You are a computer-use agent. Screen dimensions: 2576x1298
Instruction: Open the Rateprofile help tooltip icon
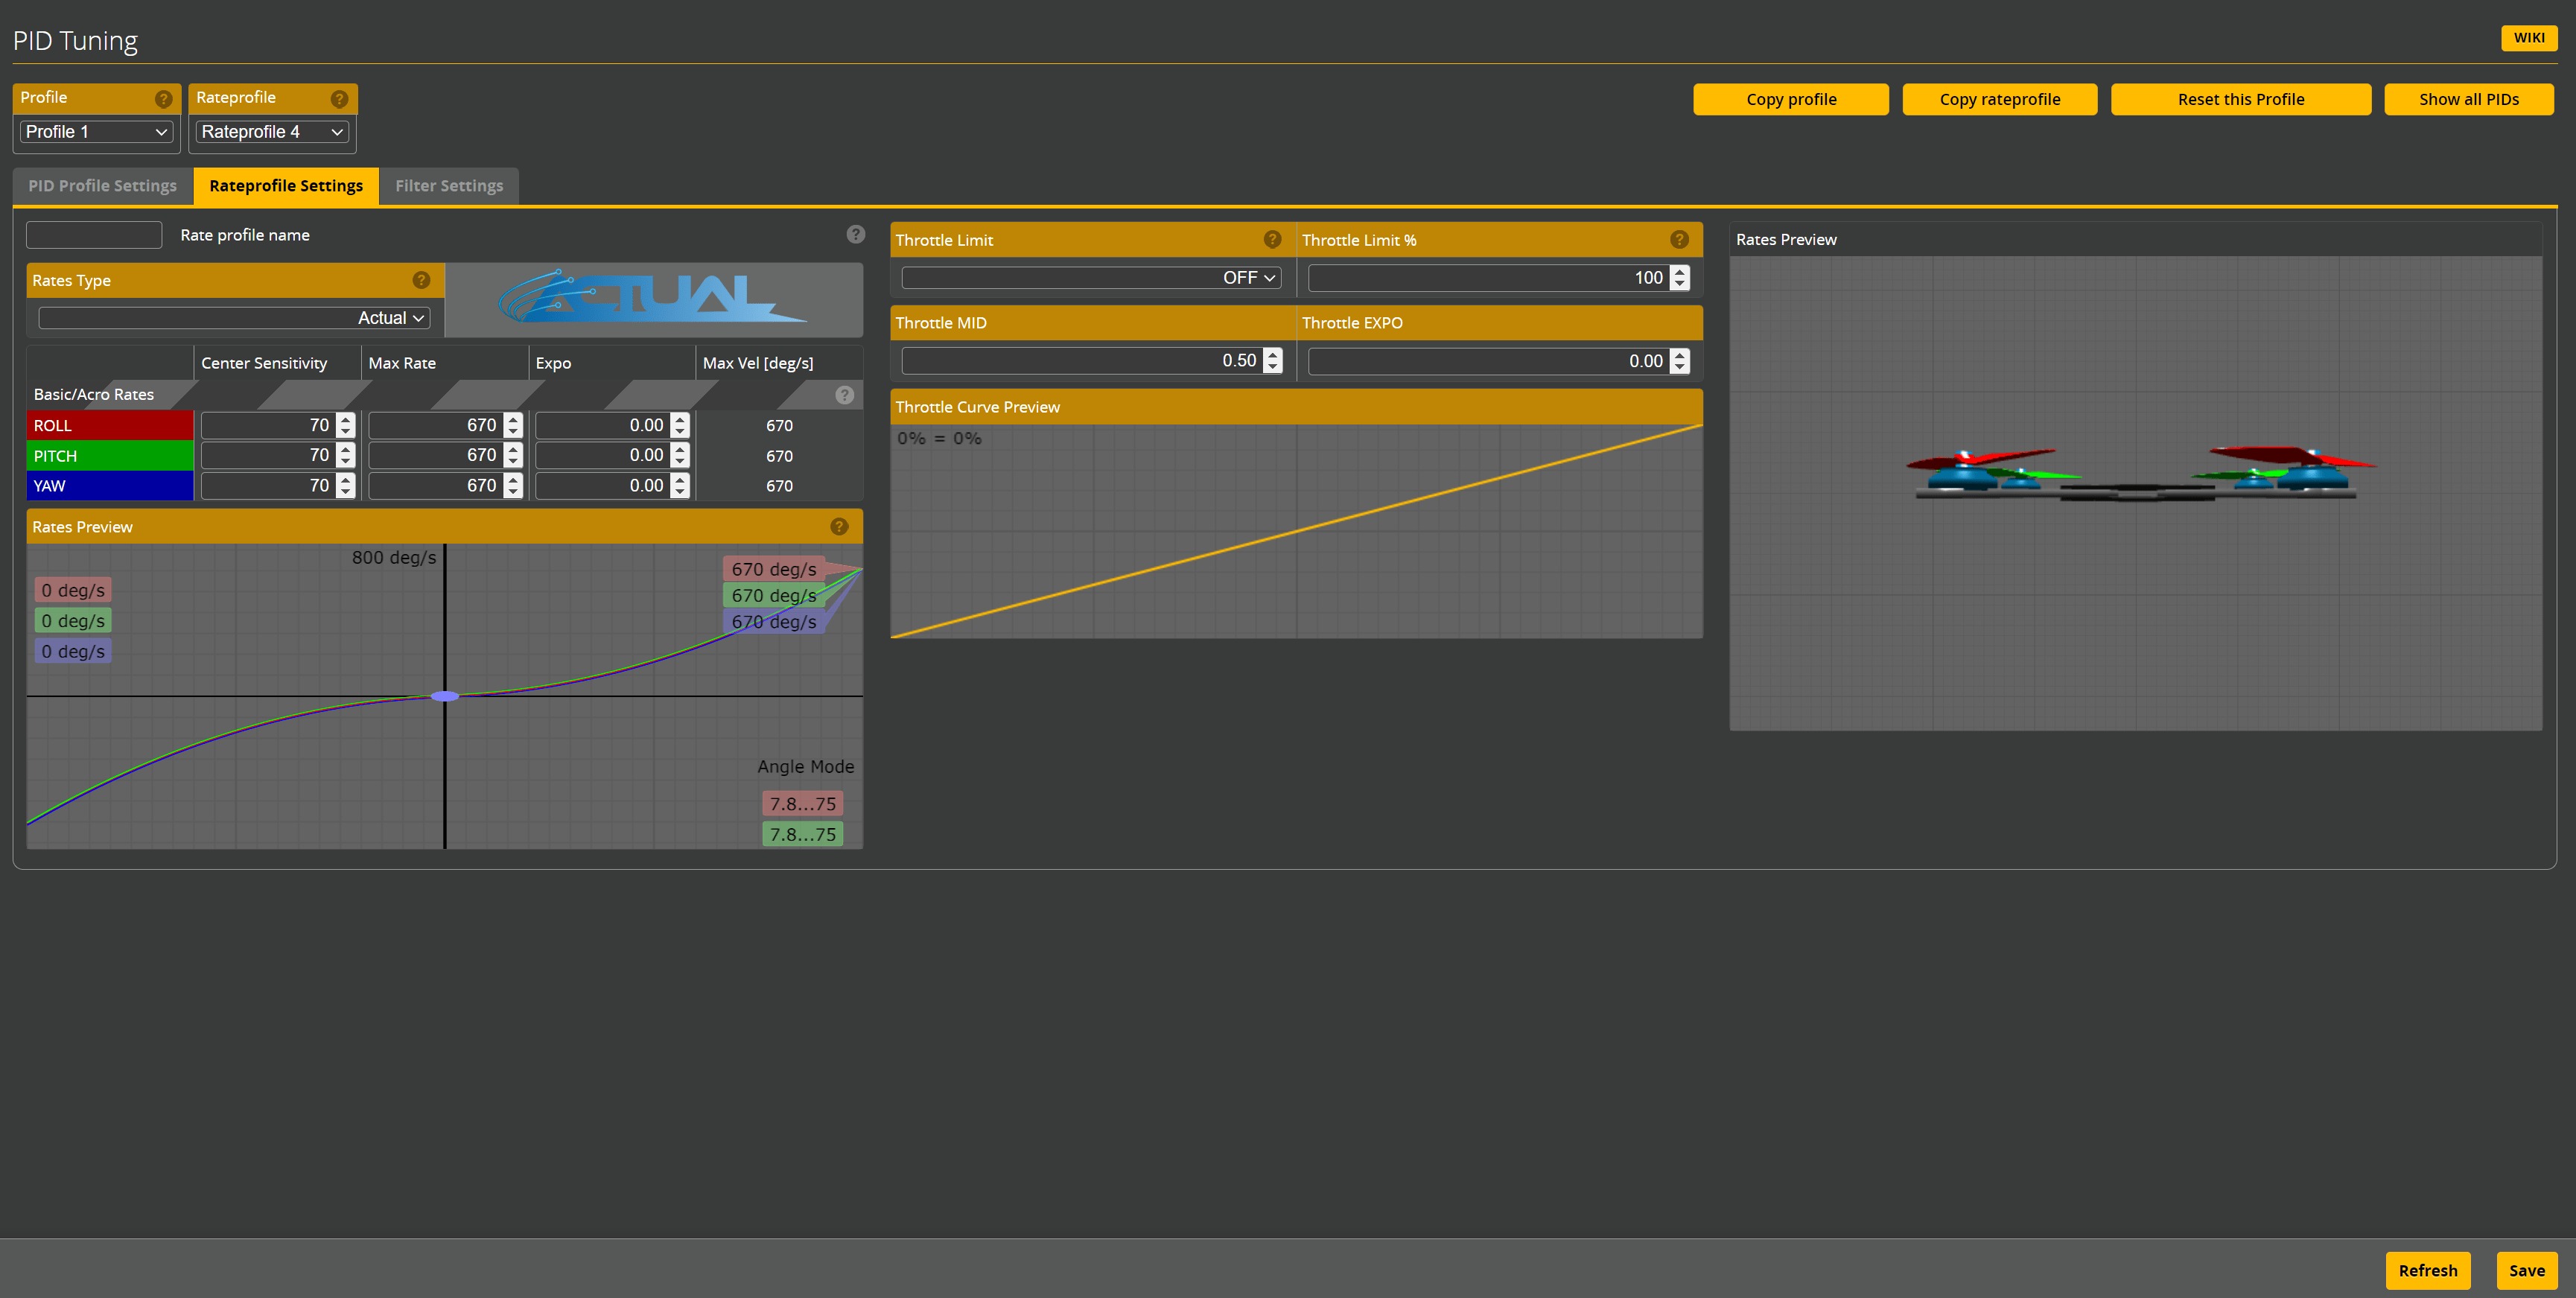[x=340, y=99]
